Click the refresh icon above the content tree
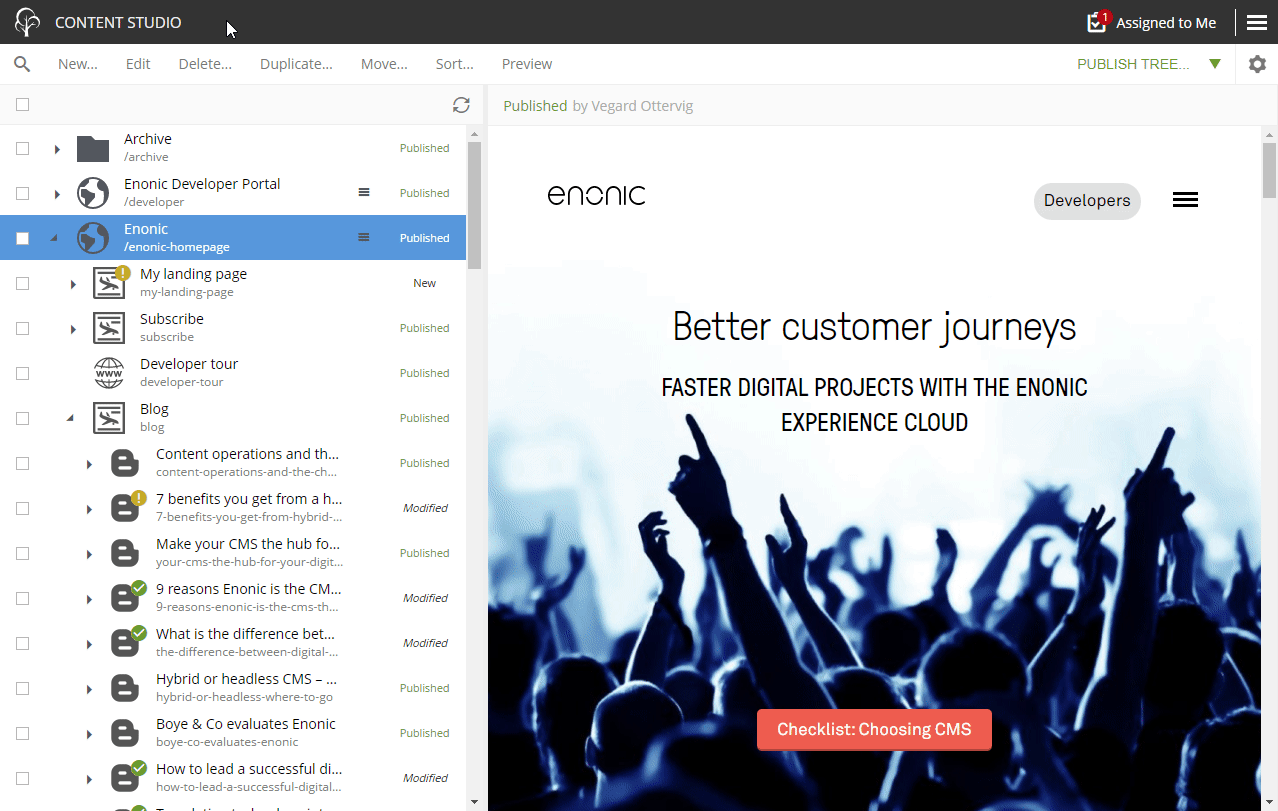1278x811 pixels. tap(461, 105)
